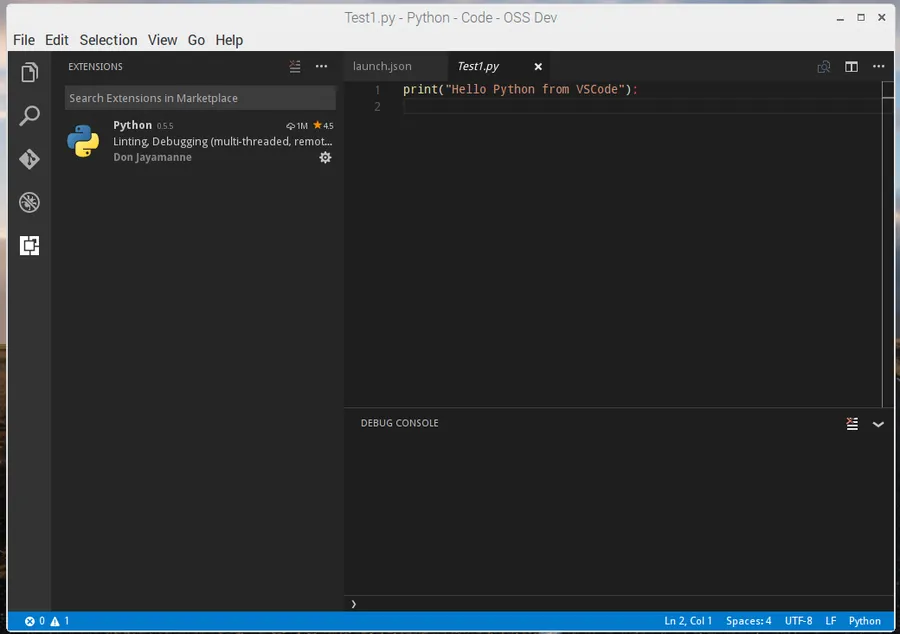The image size is (900, 634).
Task: Clear extensions input with the list icon
Action: 295,67
